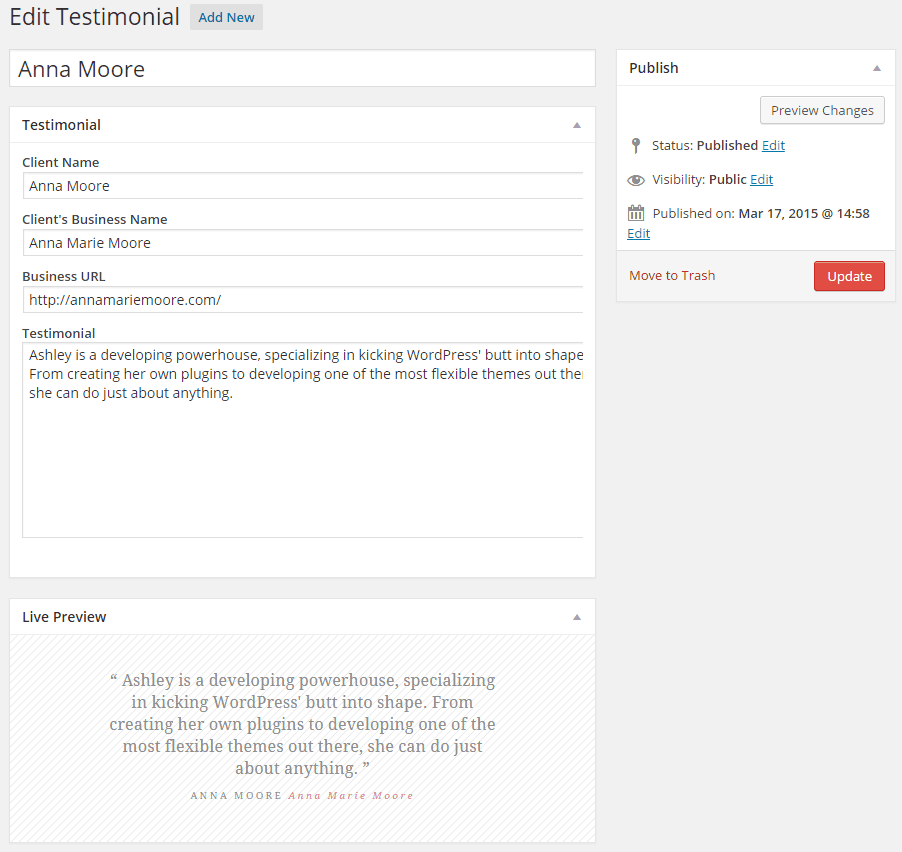Move this testimonial to trash

672,276
